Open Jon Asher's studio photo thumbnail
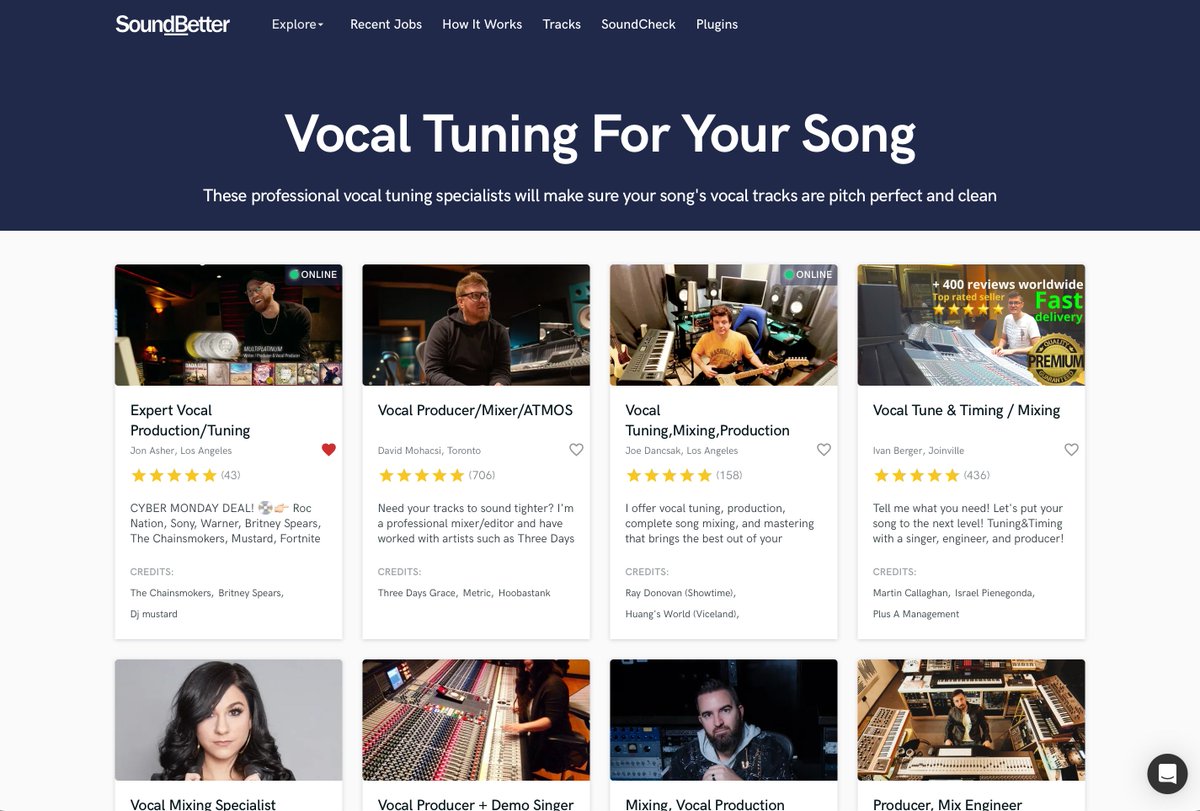 229,325
